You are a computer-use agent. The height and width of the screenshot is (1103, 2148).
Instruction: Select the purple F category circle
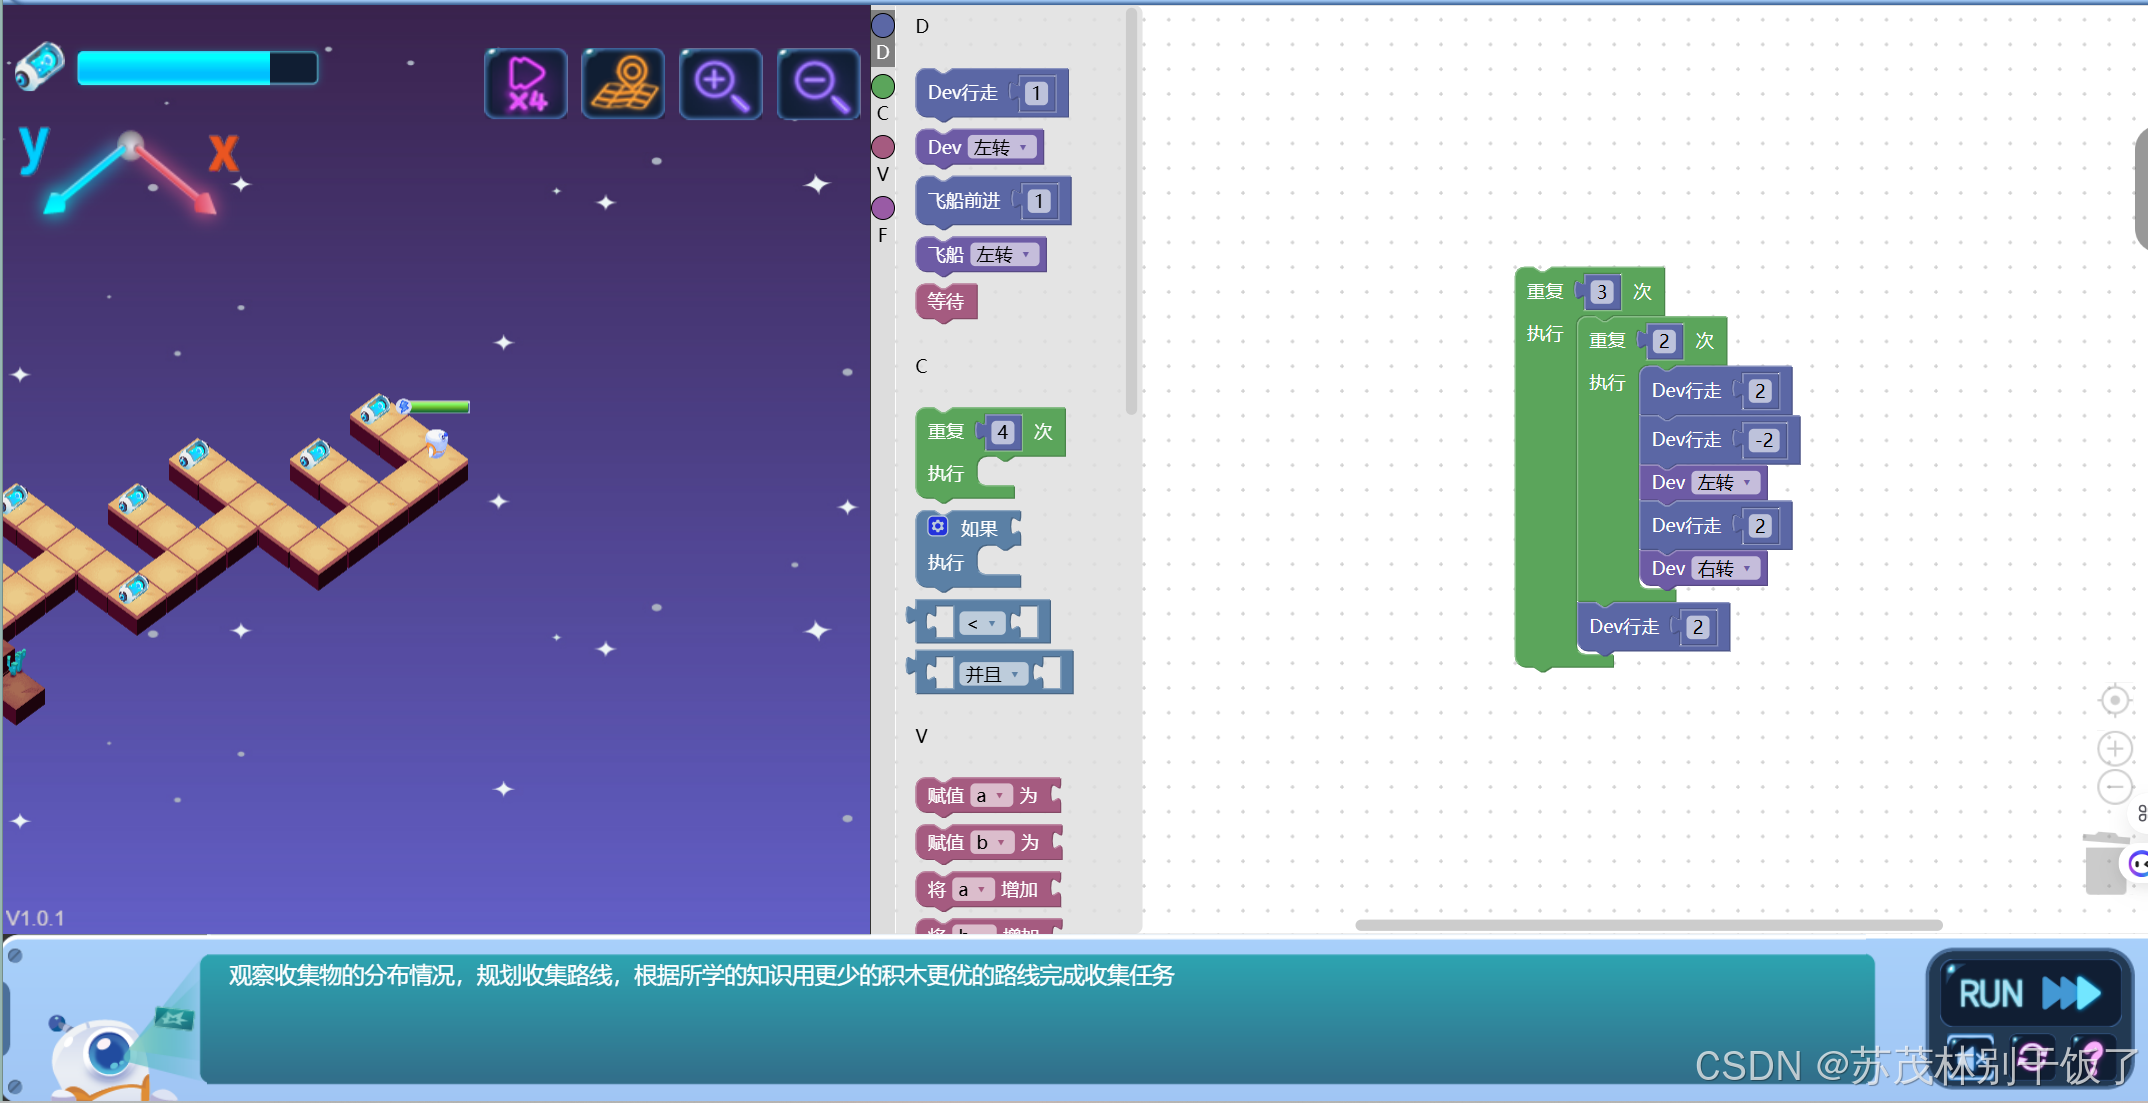[x=883, y=208]
